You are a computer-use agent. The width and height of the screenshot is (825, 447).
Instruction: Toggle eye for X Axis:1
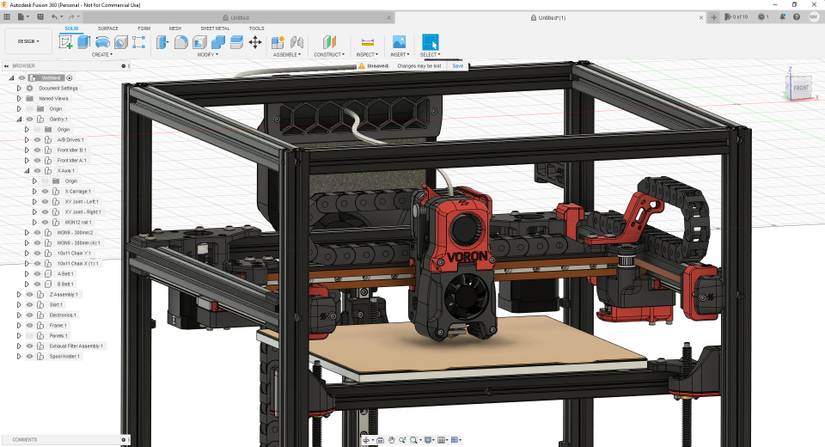pyautogui.click(x=37, y=171)
